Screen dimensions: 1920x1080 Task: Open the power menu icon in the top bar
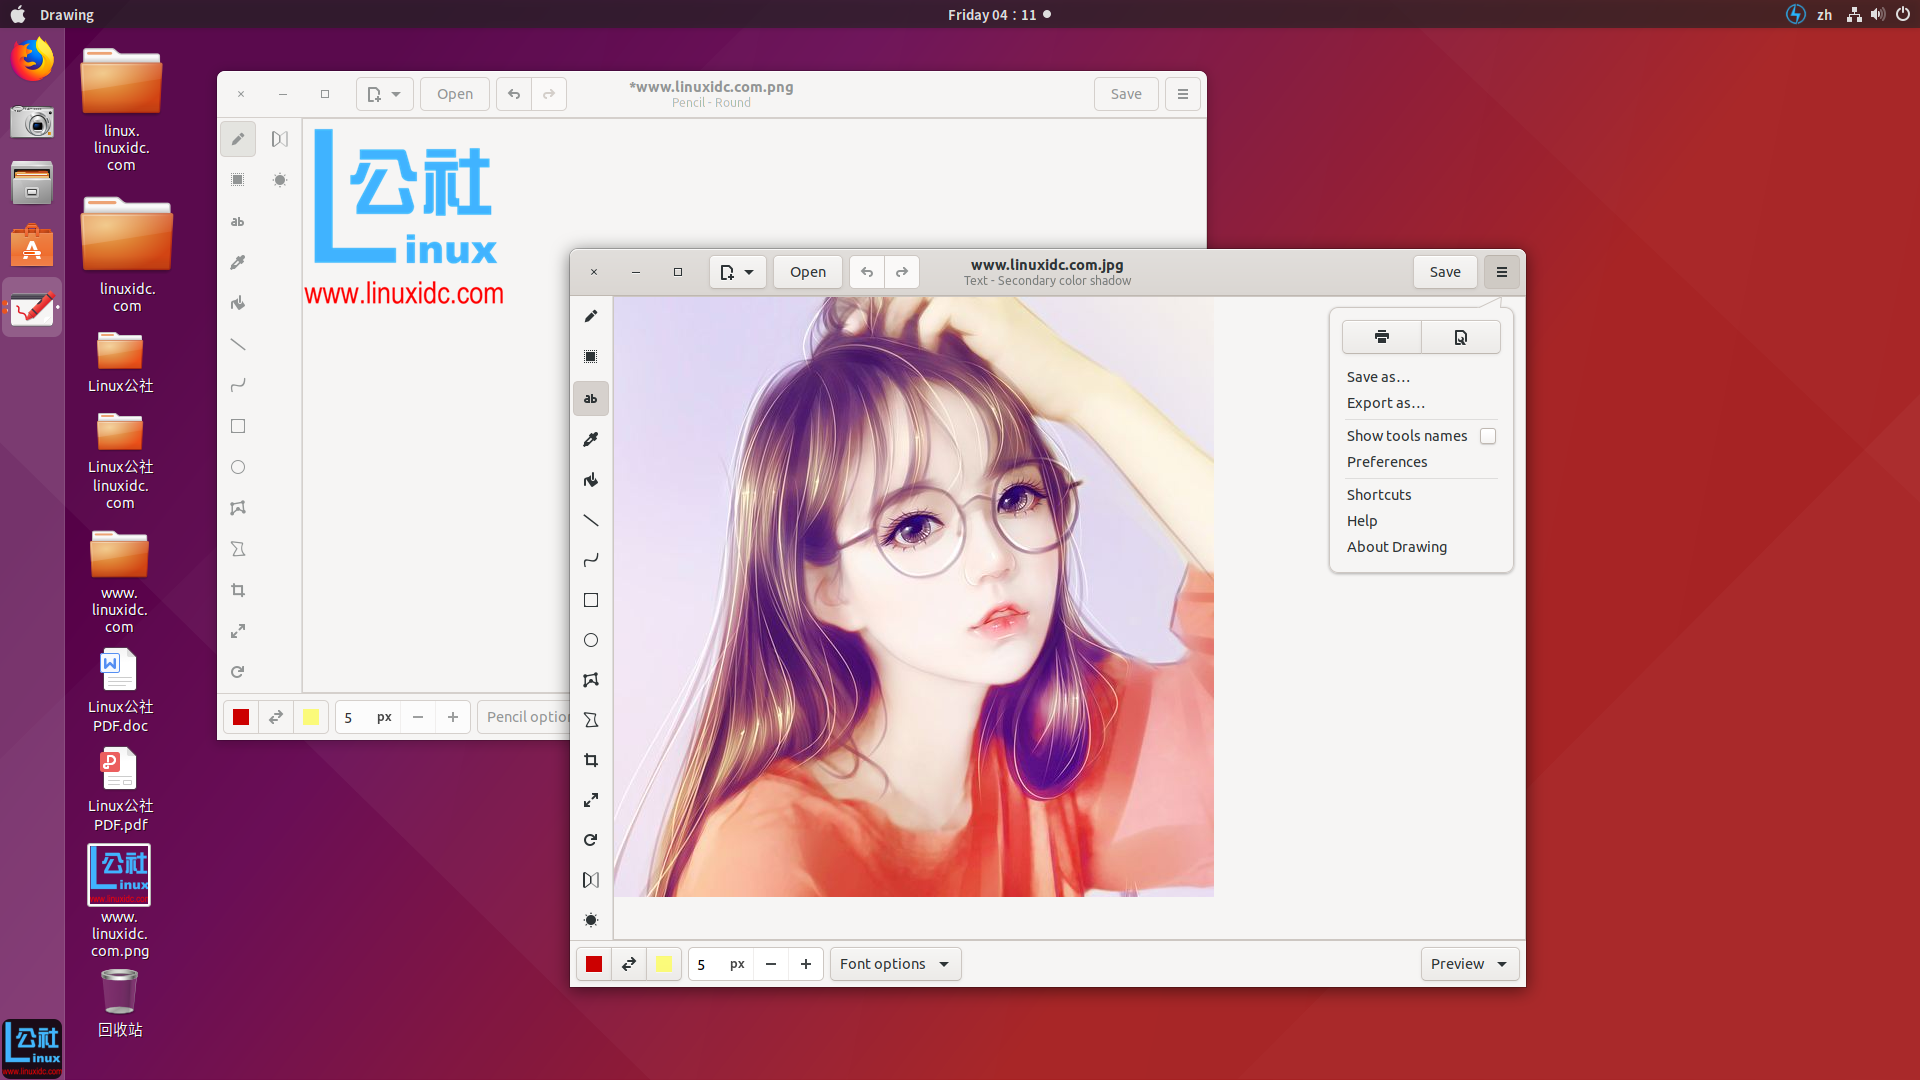(1903, 15)
